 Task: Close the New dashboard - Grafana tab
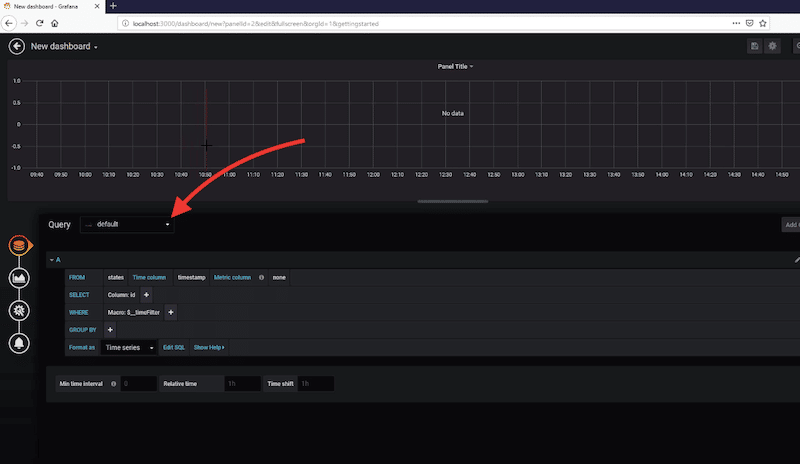97,6
